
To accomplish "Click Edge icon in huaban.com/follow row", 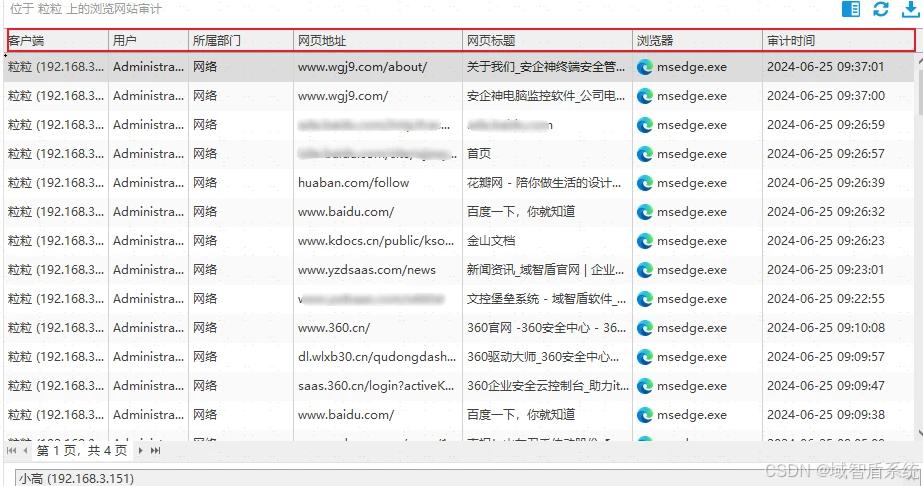I will (x=645, y=183).
